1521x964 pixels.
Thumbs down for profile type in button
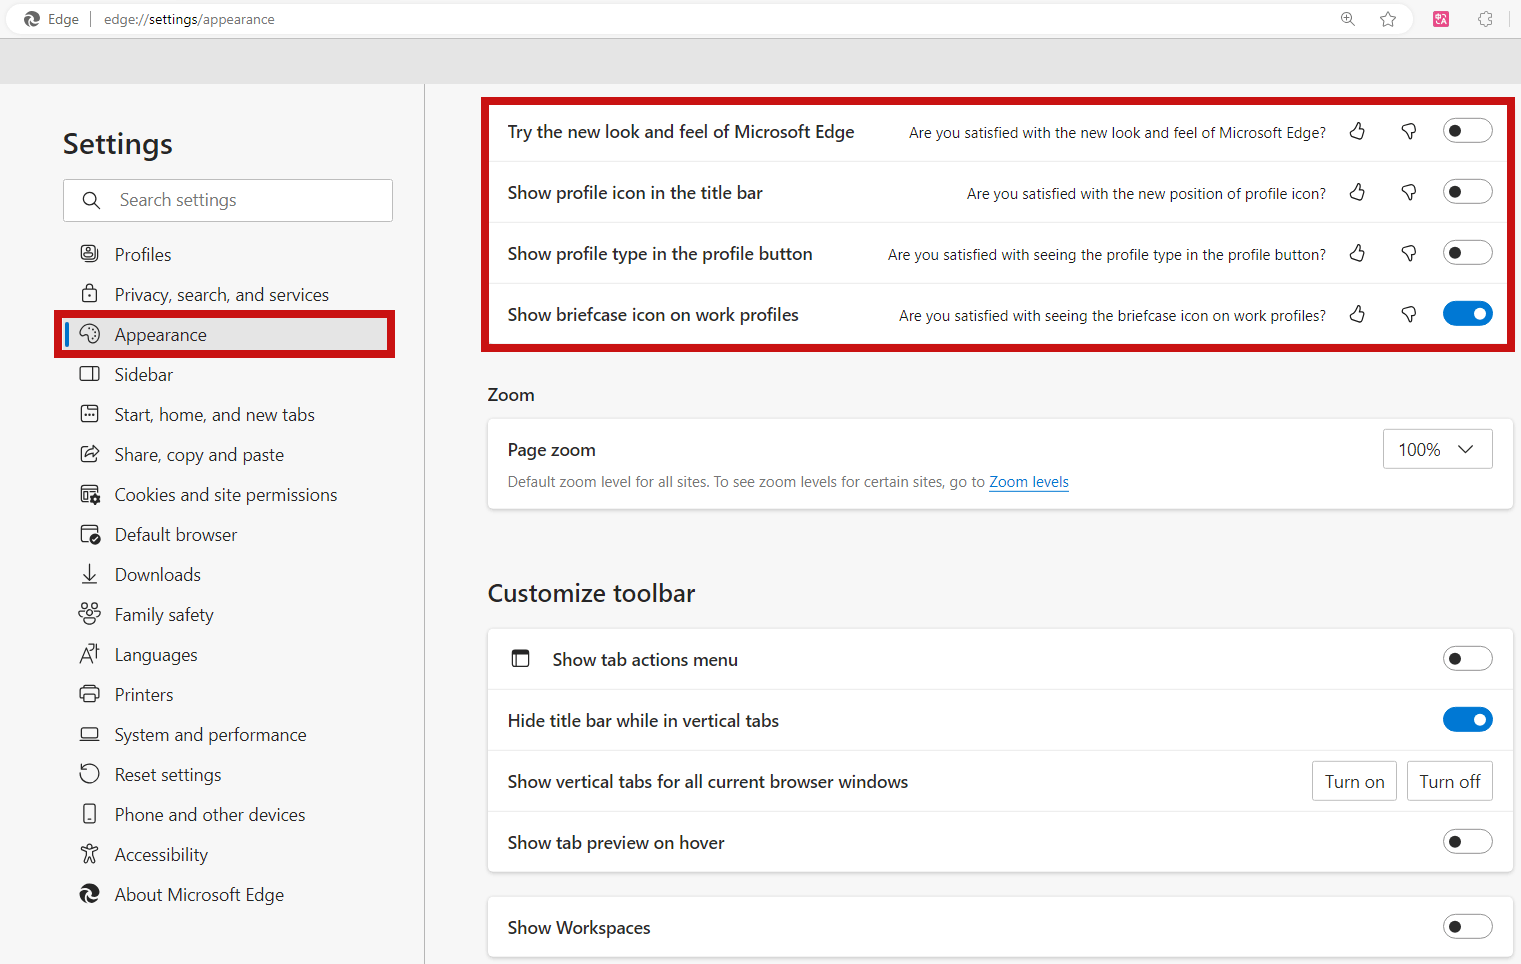tap(1409, 253)
